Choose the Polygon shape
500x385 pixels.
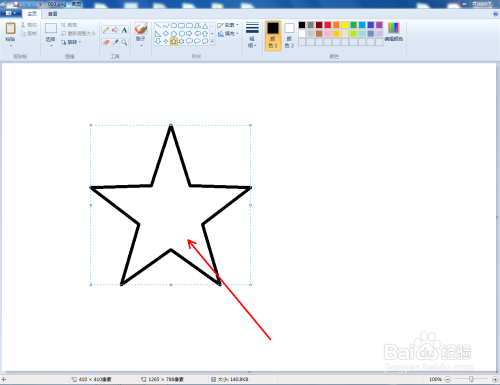point(197,26)
